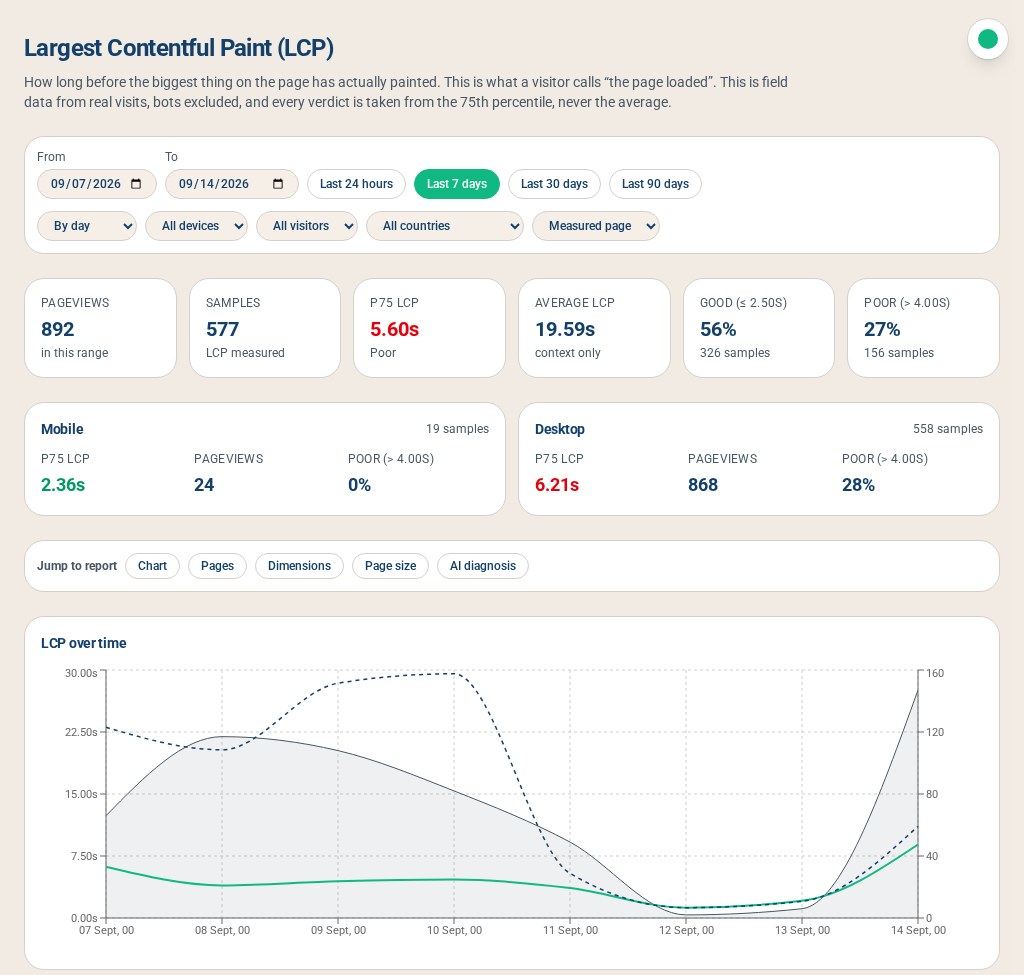Click the P75 LCP value 5.60s
Image resolution: width=1024 pixels, height=975 pixels.
[394, 330]
